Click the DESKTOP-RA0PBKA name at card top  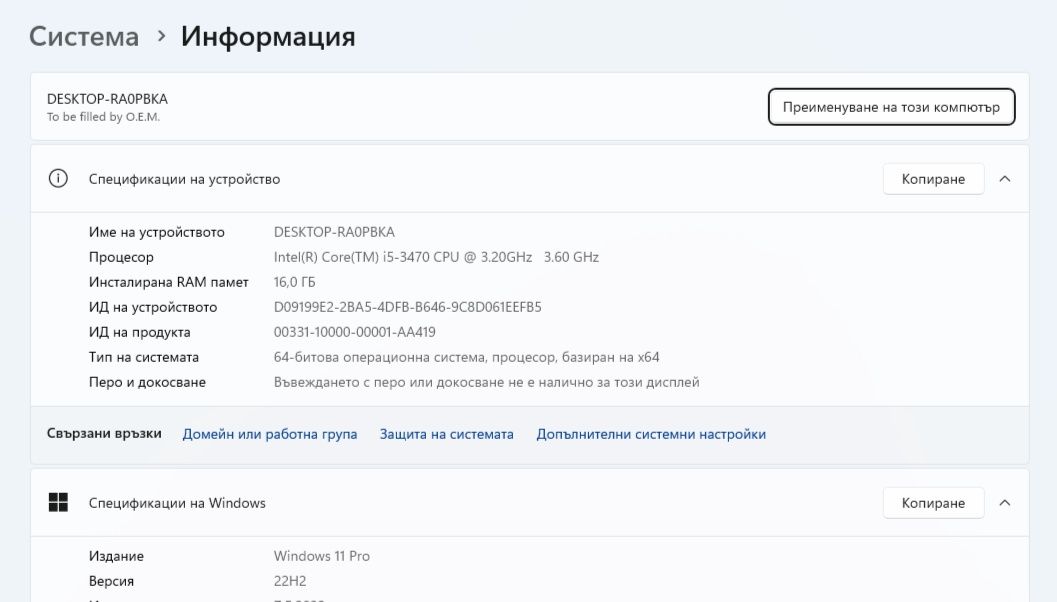point(107,99)
